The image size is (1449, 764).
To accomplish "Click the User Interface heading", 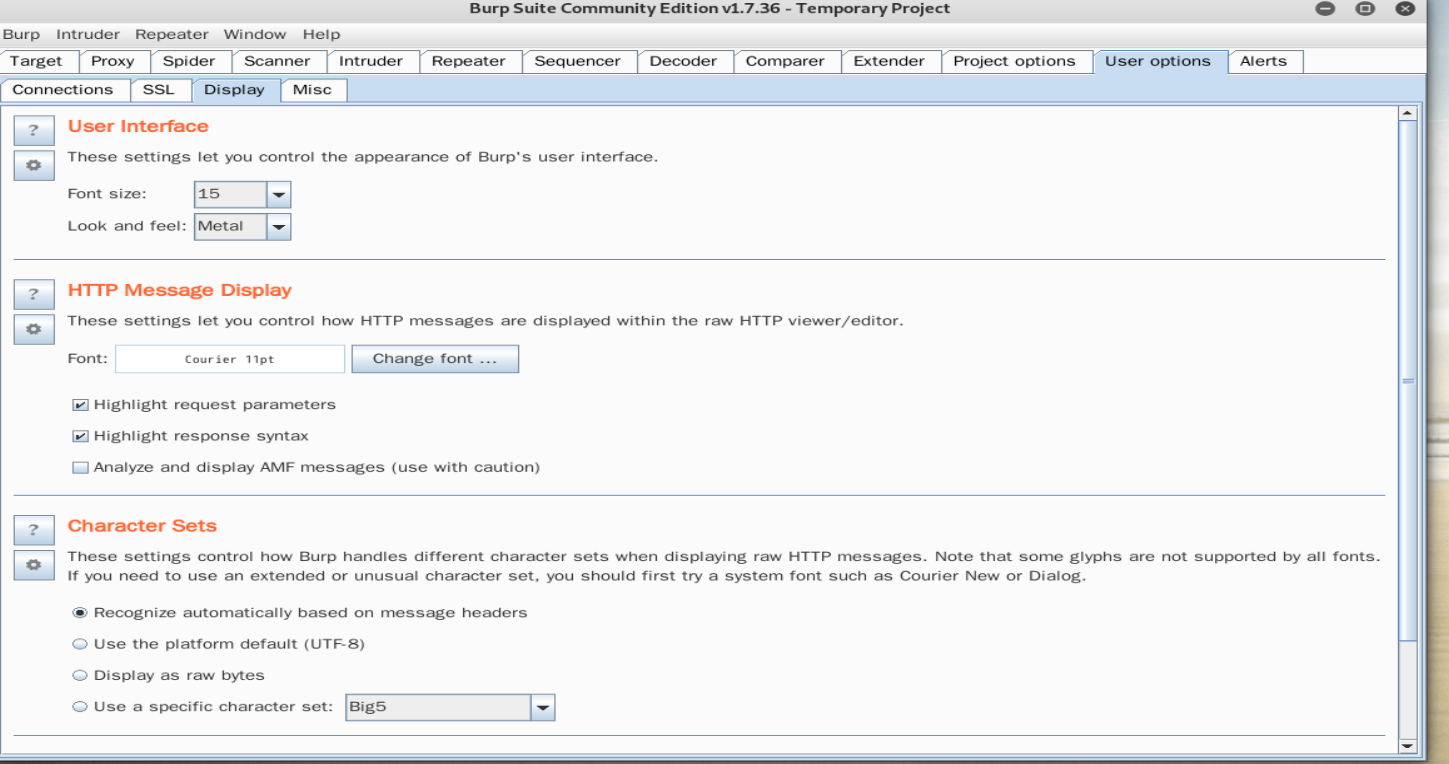I will (x=138, y=126).
